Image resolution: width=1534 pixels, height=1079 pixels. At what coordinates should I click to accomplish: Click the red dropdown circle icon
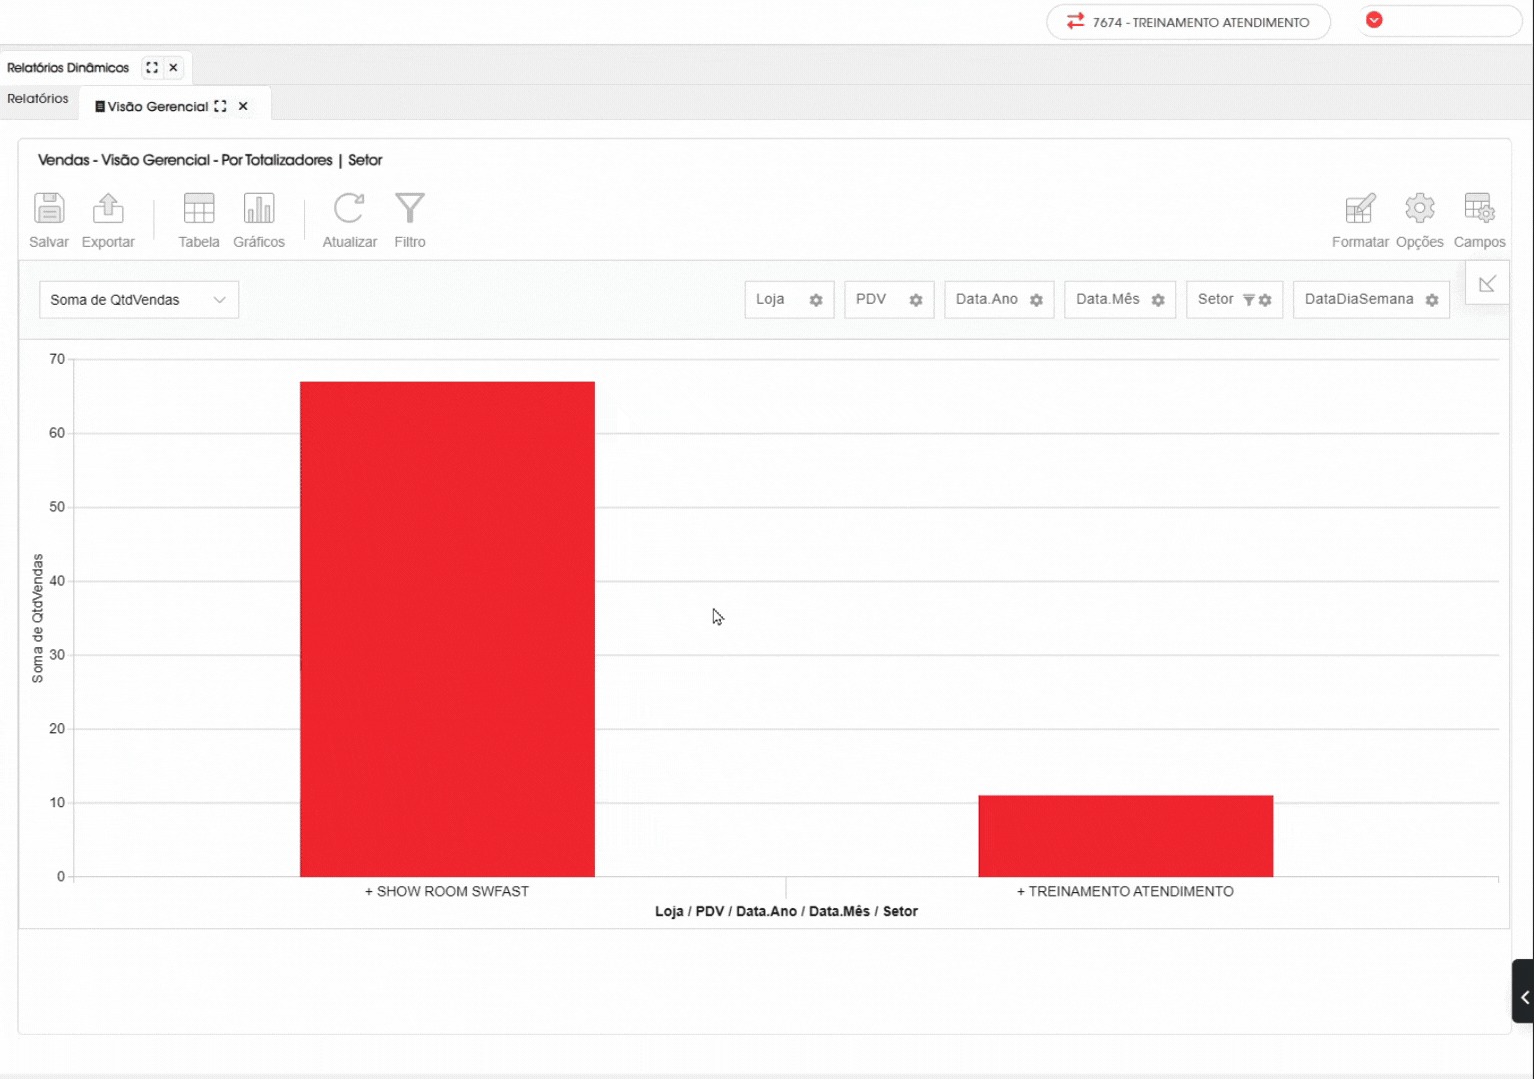[x=1374, y=20]
